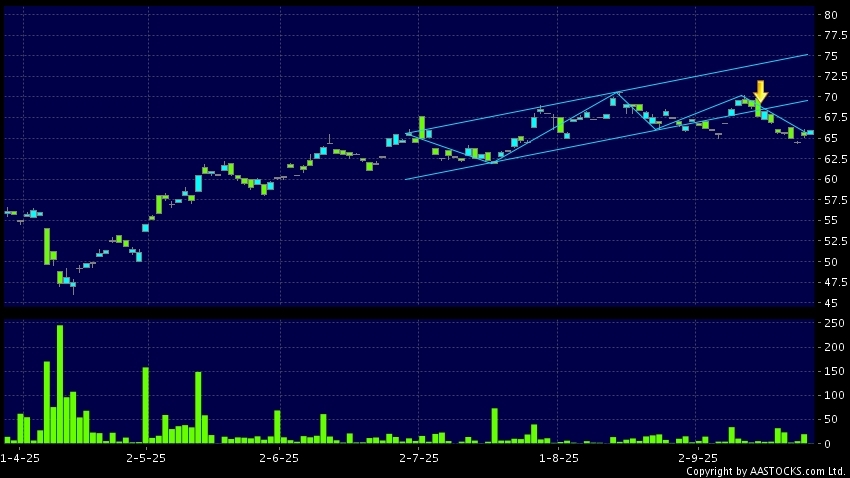Click the 62.5 price axis label
Image resolution: width=850 pixels, height=478 pixels.
click(835, 159)
